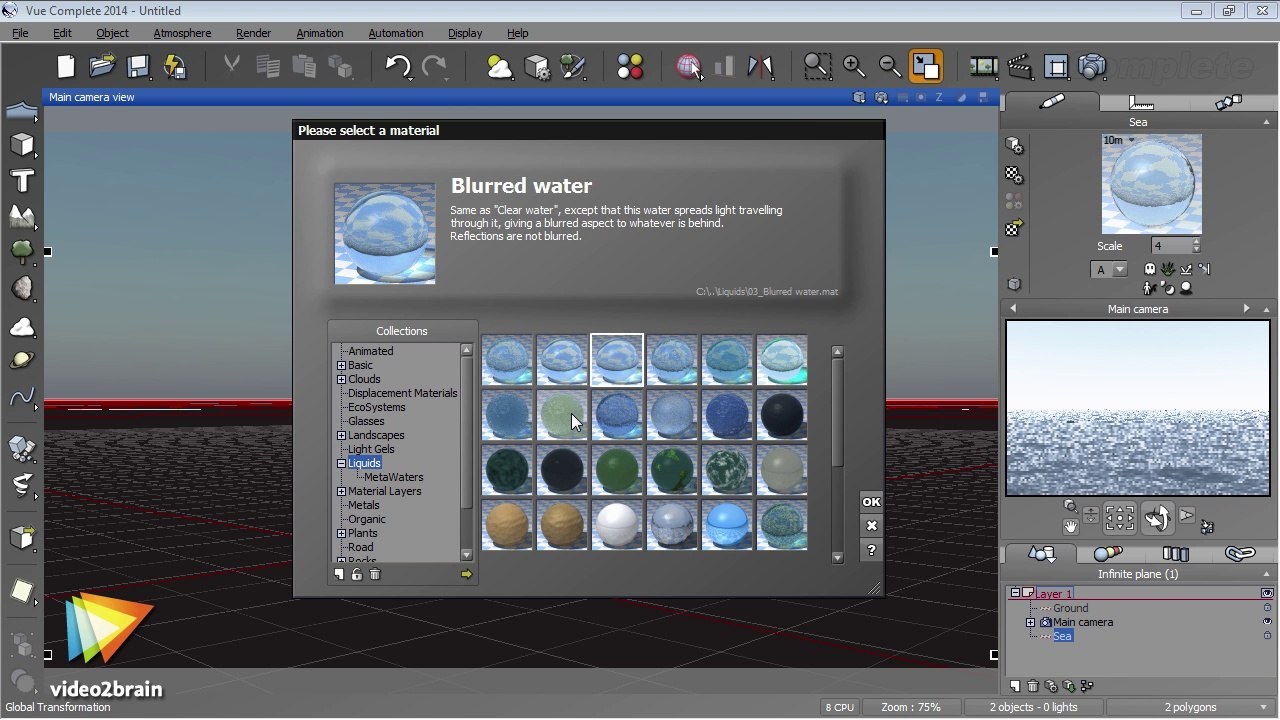Click the zoom-in magnifier toolbar icon
Image resolution: width=1280 pixels, height=720 pixels.
click(854, 67)
